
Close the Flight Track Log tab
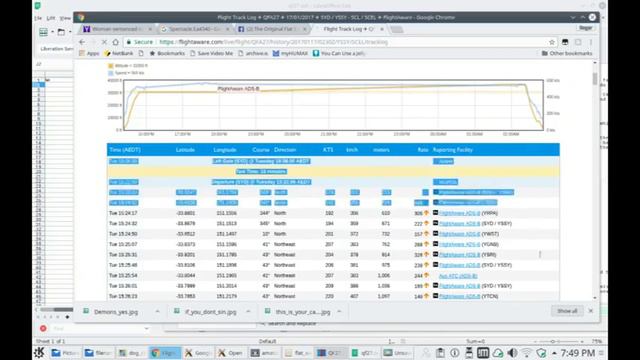tap(382, 29)
